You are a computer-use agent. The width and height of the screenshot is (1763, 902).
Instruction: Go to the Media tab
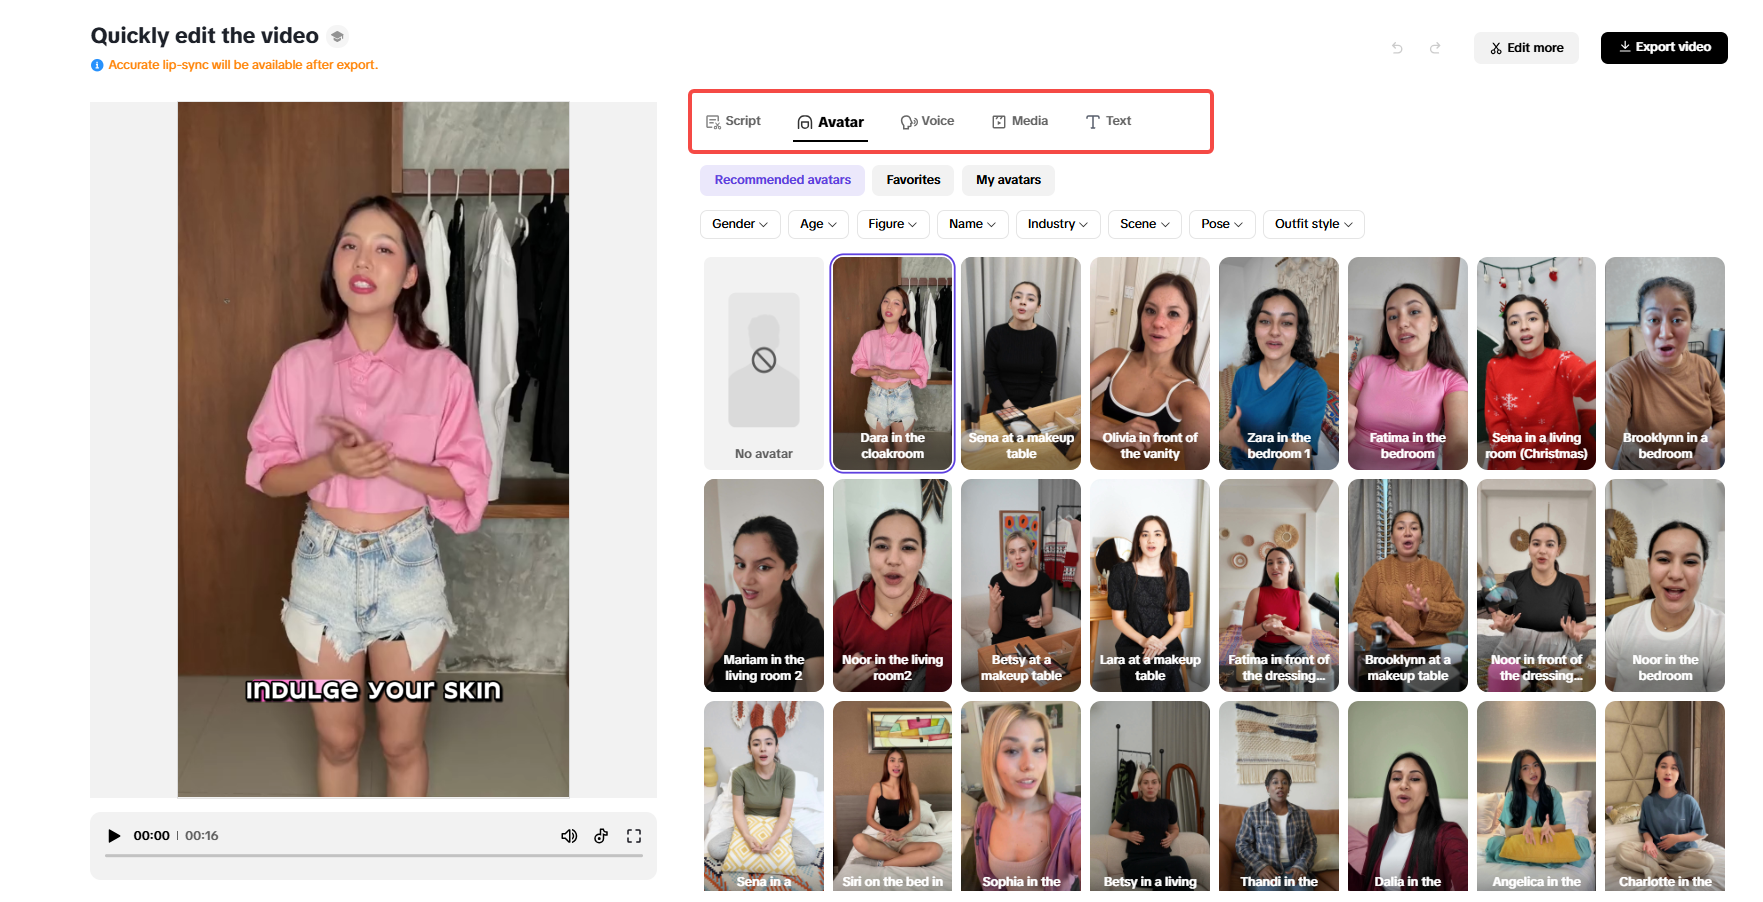(1020, 121)
